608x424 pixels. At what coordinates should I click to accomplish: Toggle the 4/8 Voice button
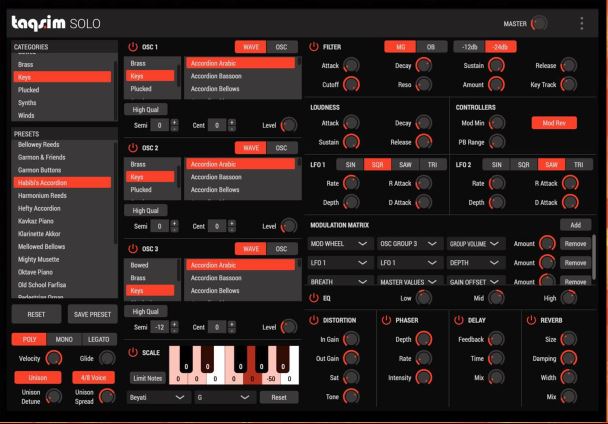pyautogui.click(x=93, y=377)
